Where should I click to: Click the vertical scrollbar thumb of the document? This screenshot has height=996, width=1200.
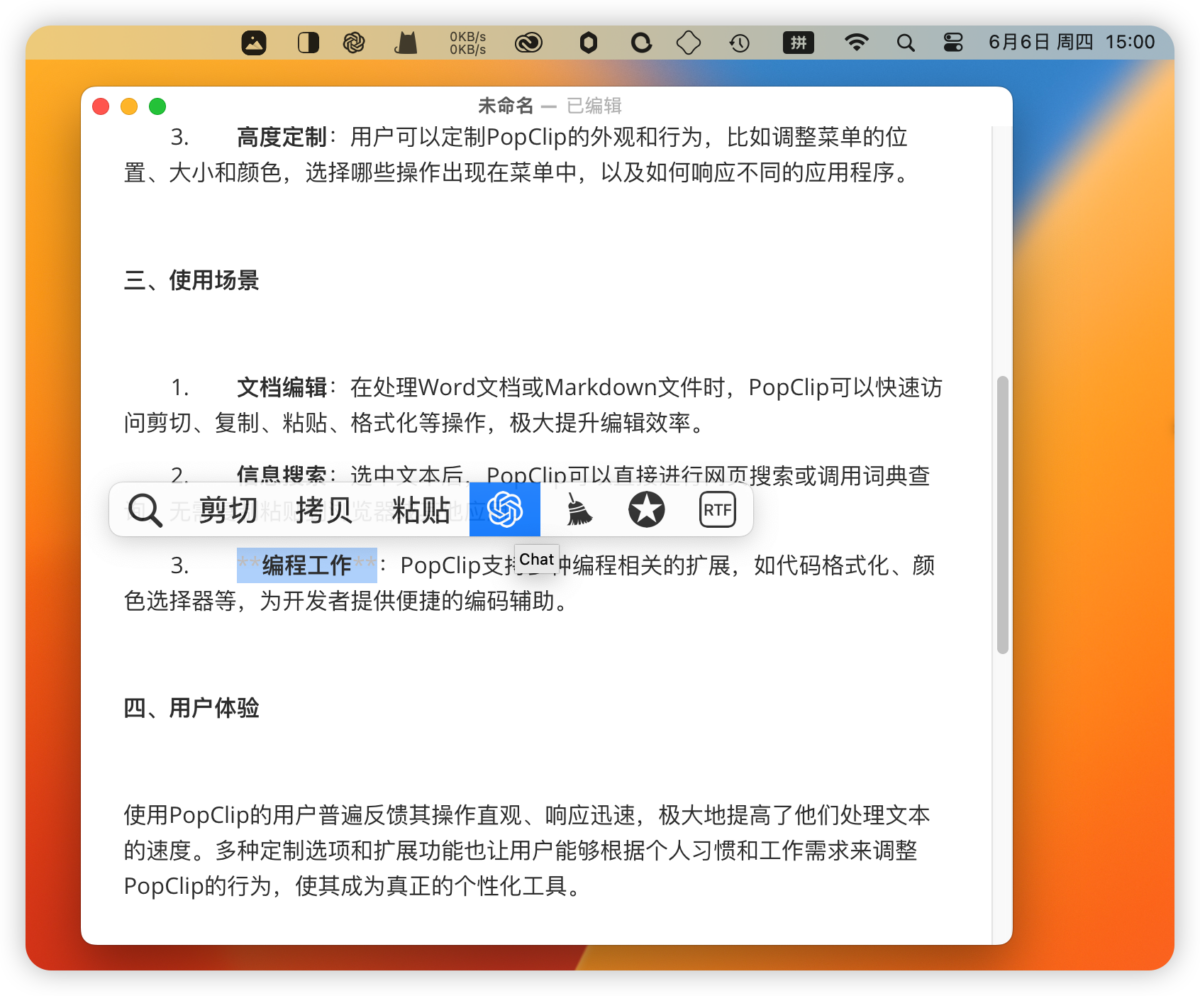[x=1002, y=515]
